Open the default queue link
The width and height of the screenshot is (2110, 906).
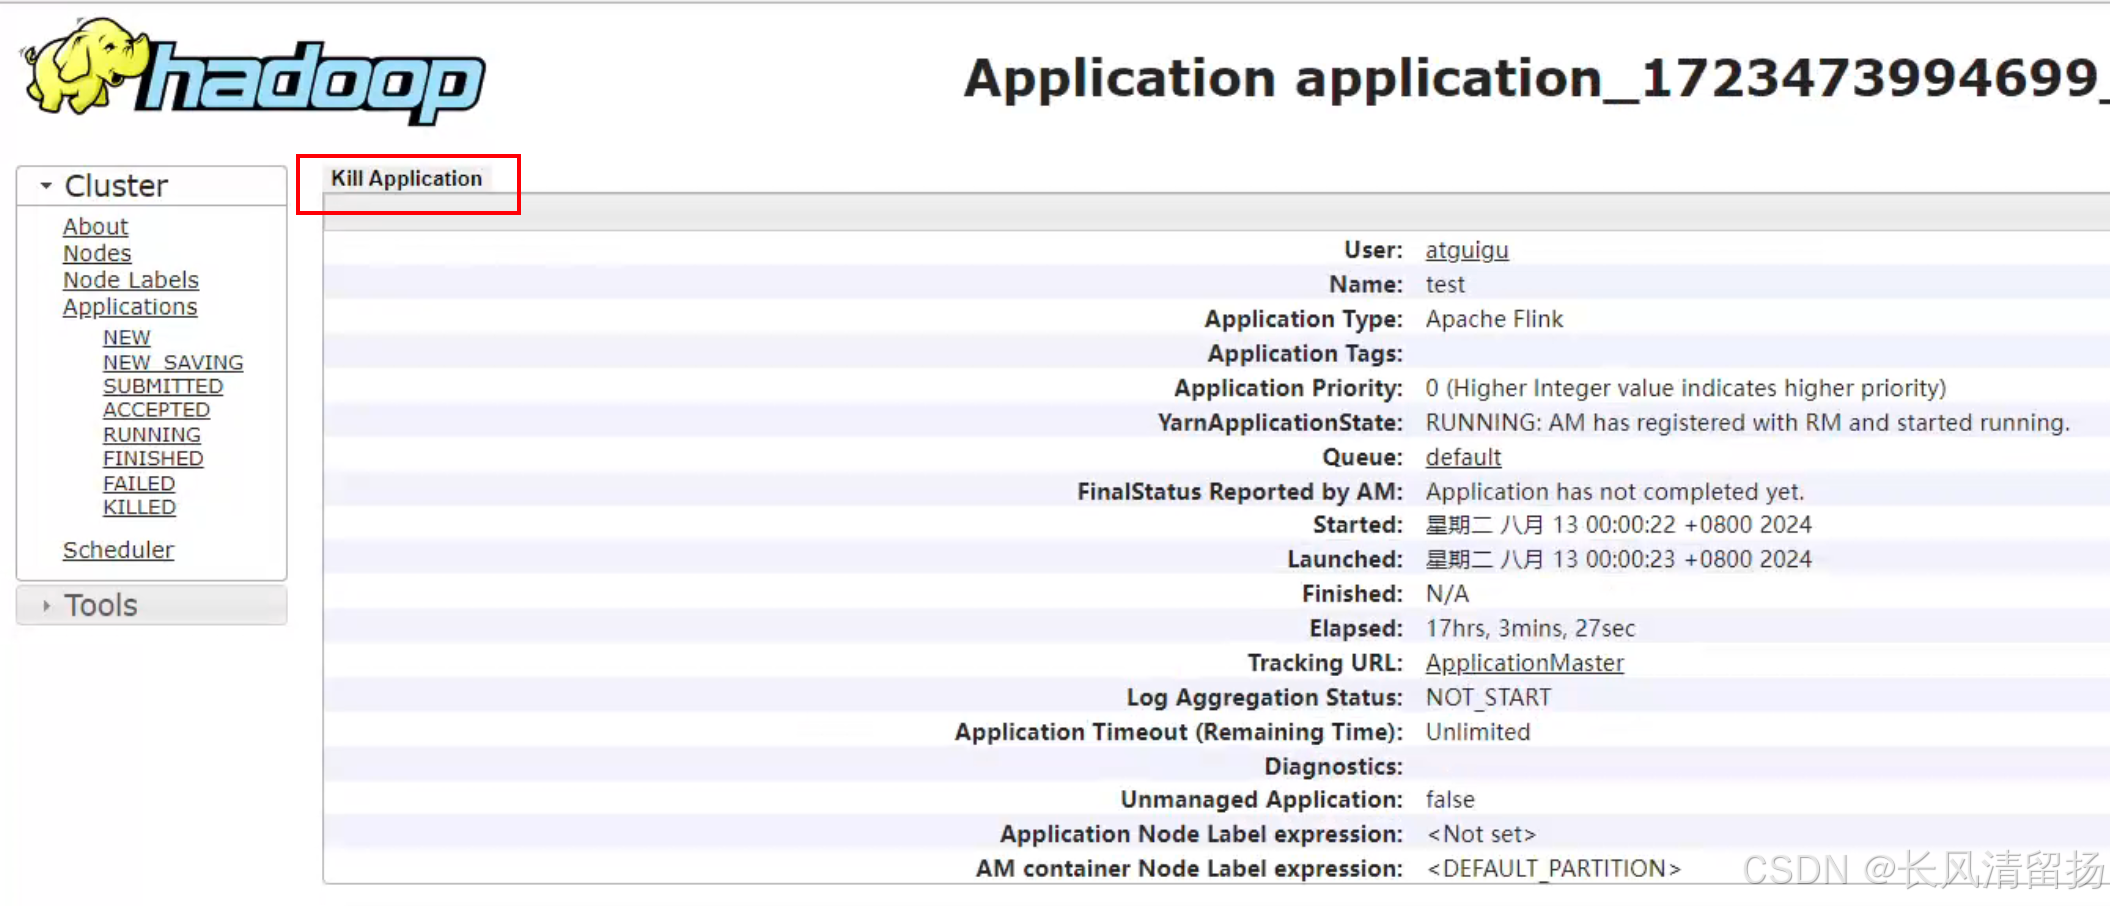coord(1463,458)
